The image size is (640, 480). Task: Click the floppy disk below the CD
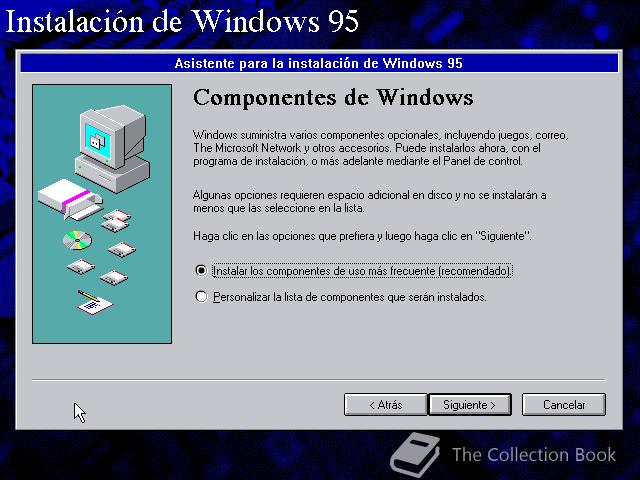click(81, 267)
